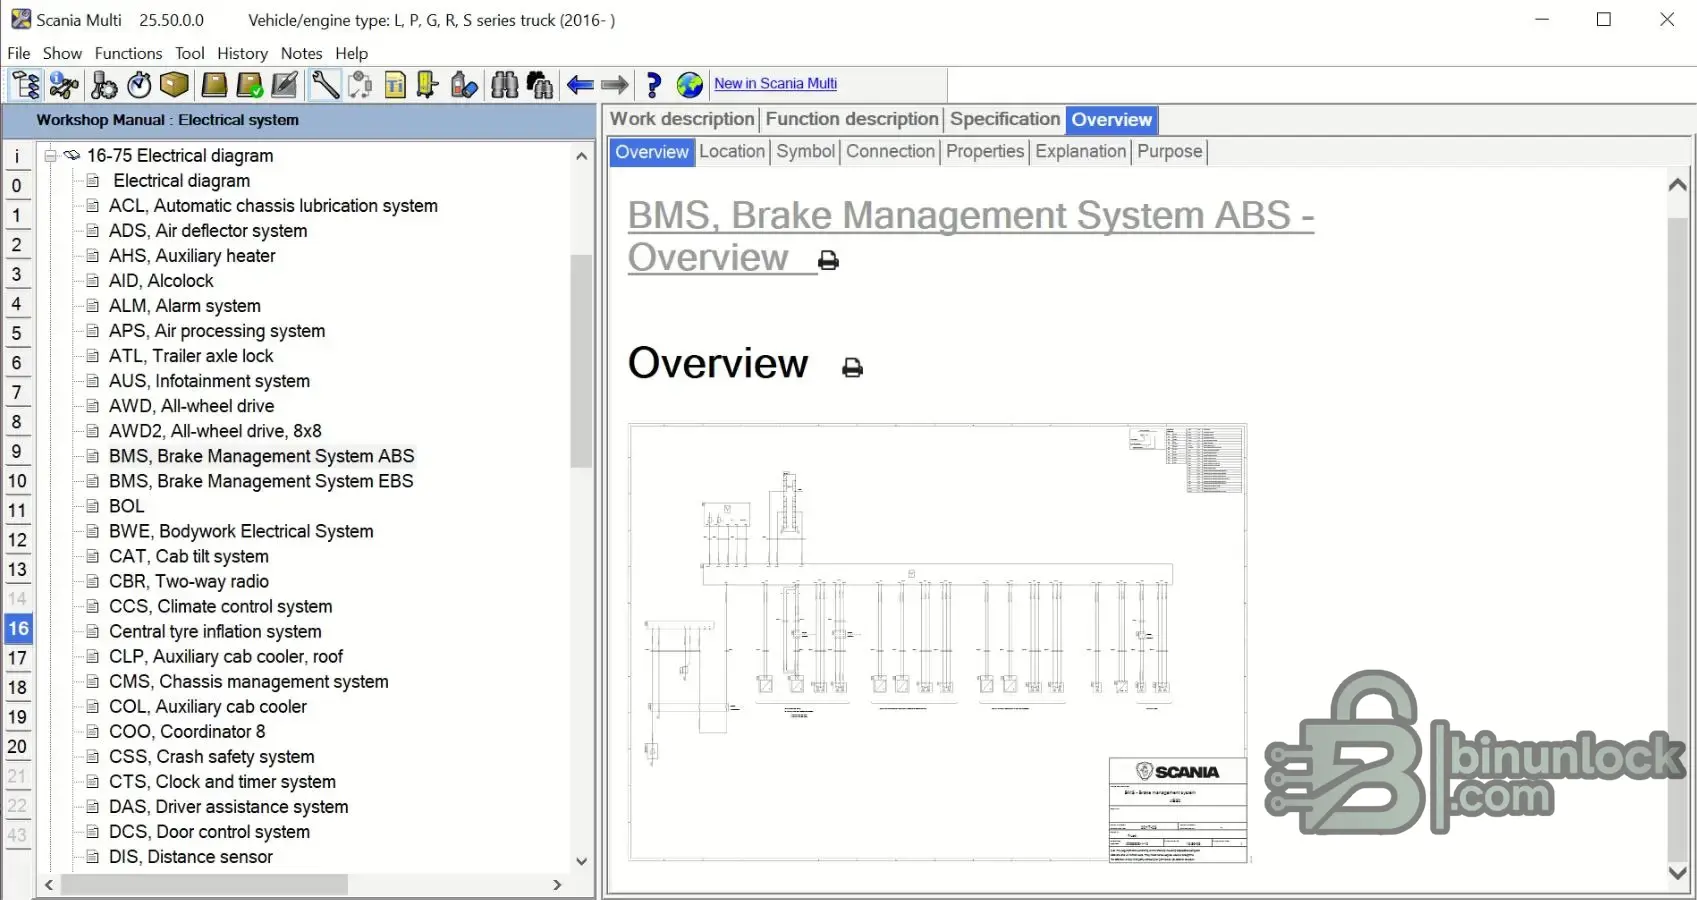
Task: Select the Connection sub-tab
Action: 890,151
